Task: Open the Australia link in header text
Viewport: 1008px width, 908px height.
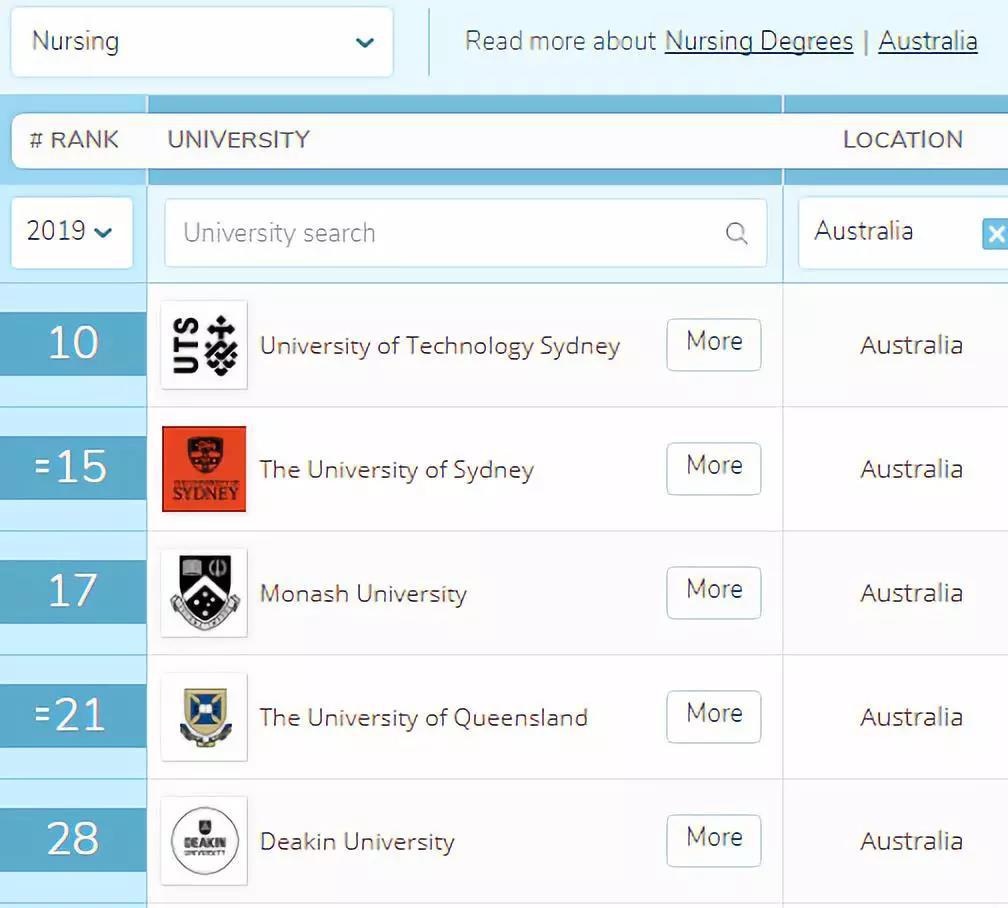Action: click(x=927, y=42)
